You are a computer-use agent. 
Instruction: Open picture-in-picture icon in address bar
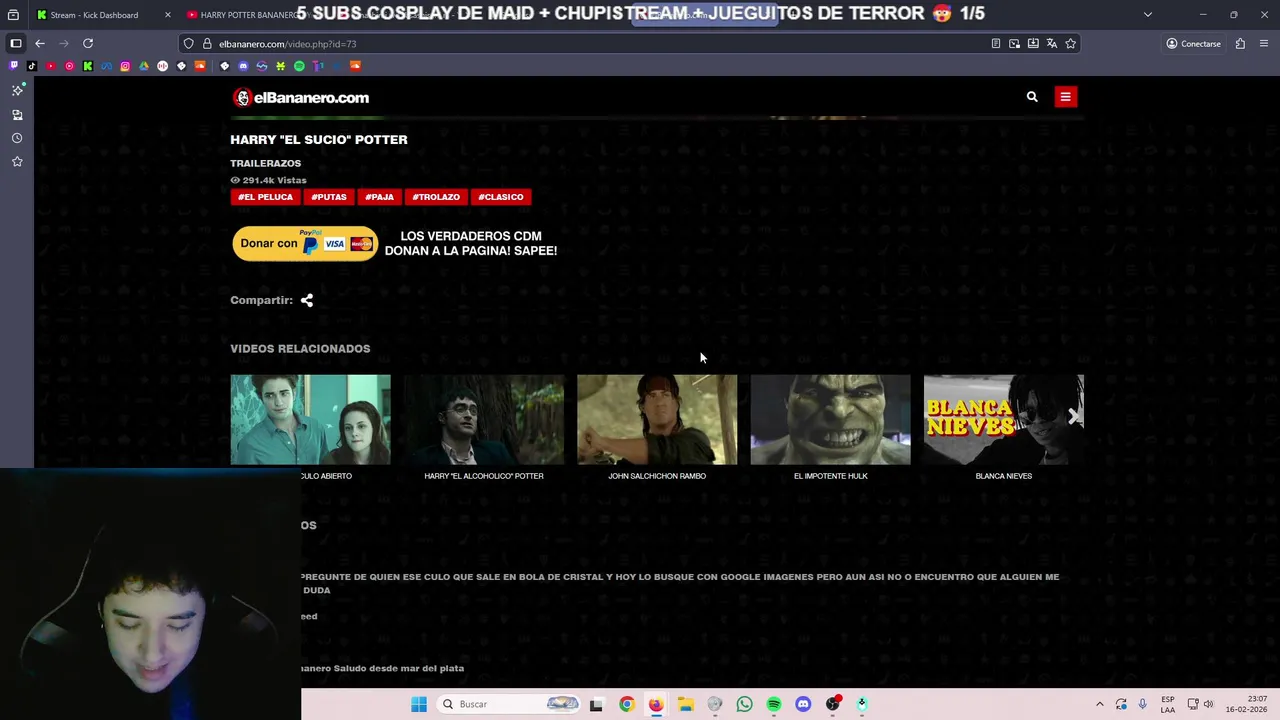coord(1014,44)
